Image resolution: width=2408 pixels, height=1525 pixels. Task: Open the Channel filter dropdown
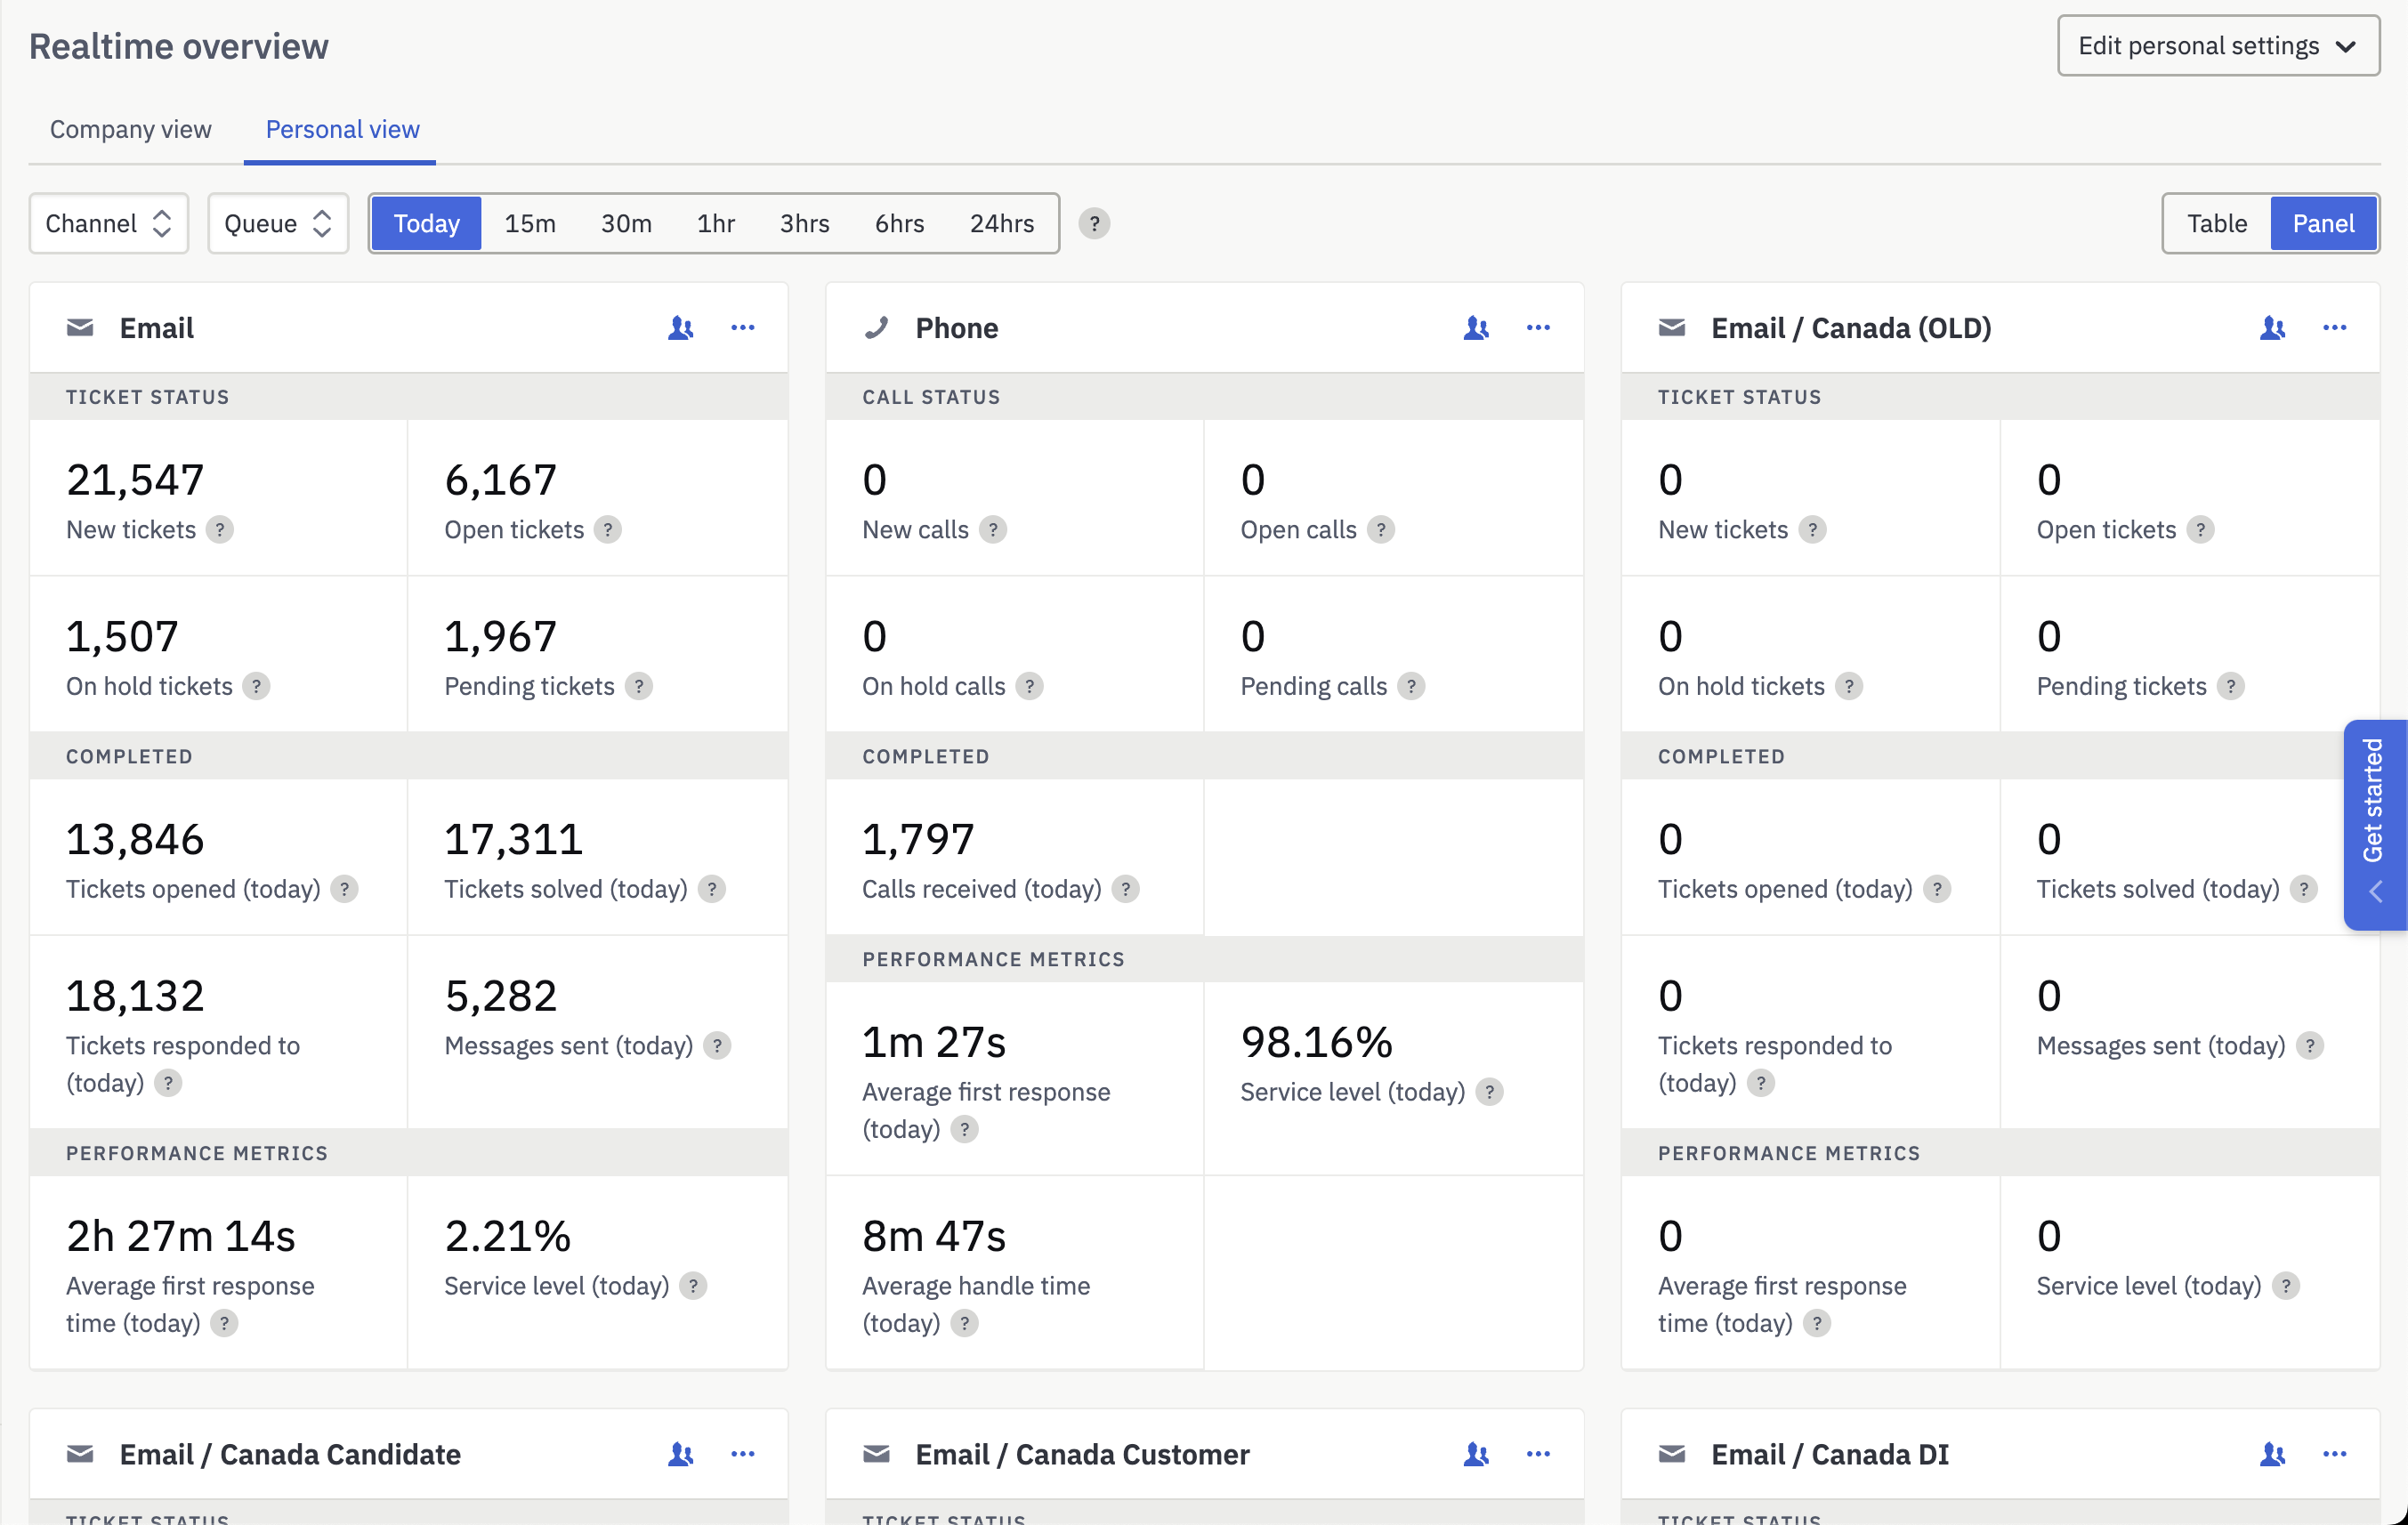pyautogui.click(x=108, y=223)
